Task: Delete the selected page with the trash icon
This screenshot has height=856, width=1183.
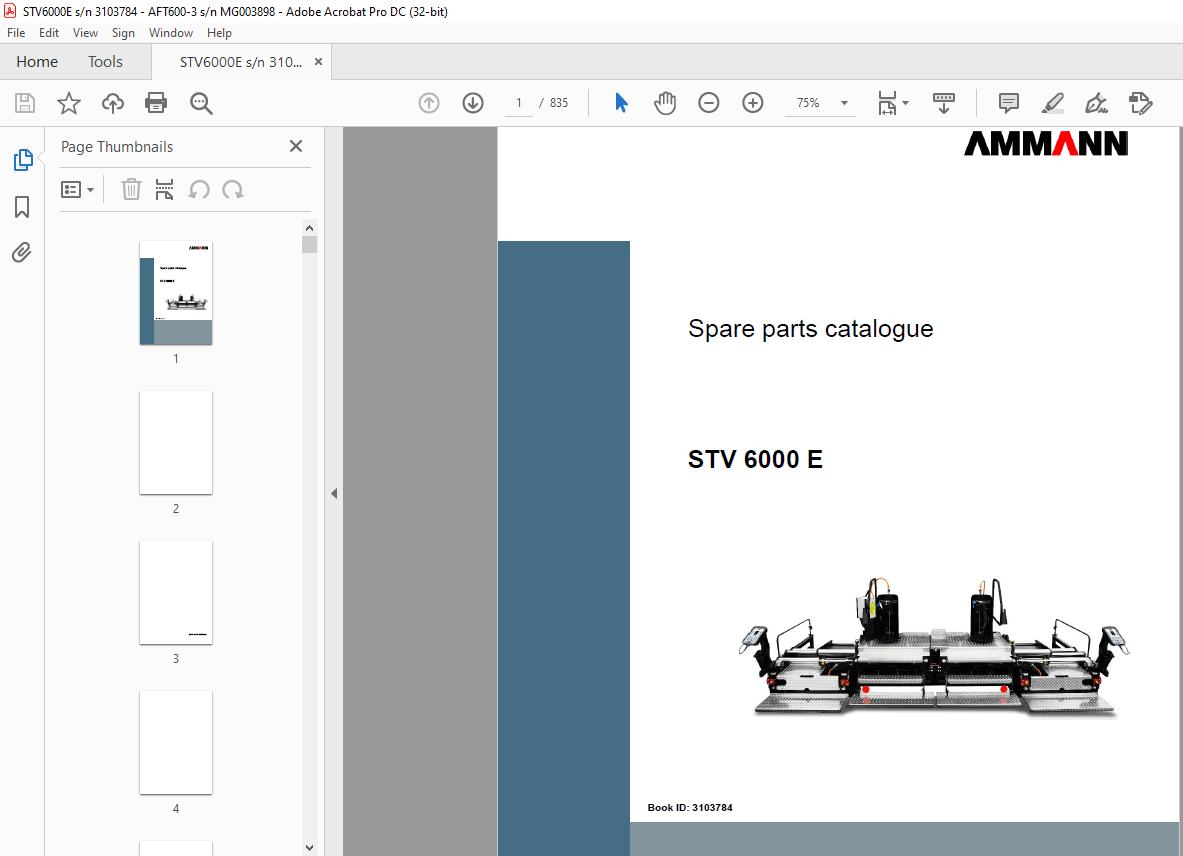Action: [x=131, y=189]
